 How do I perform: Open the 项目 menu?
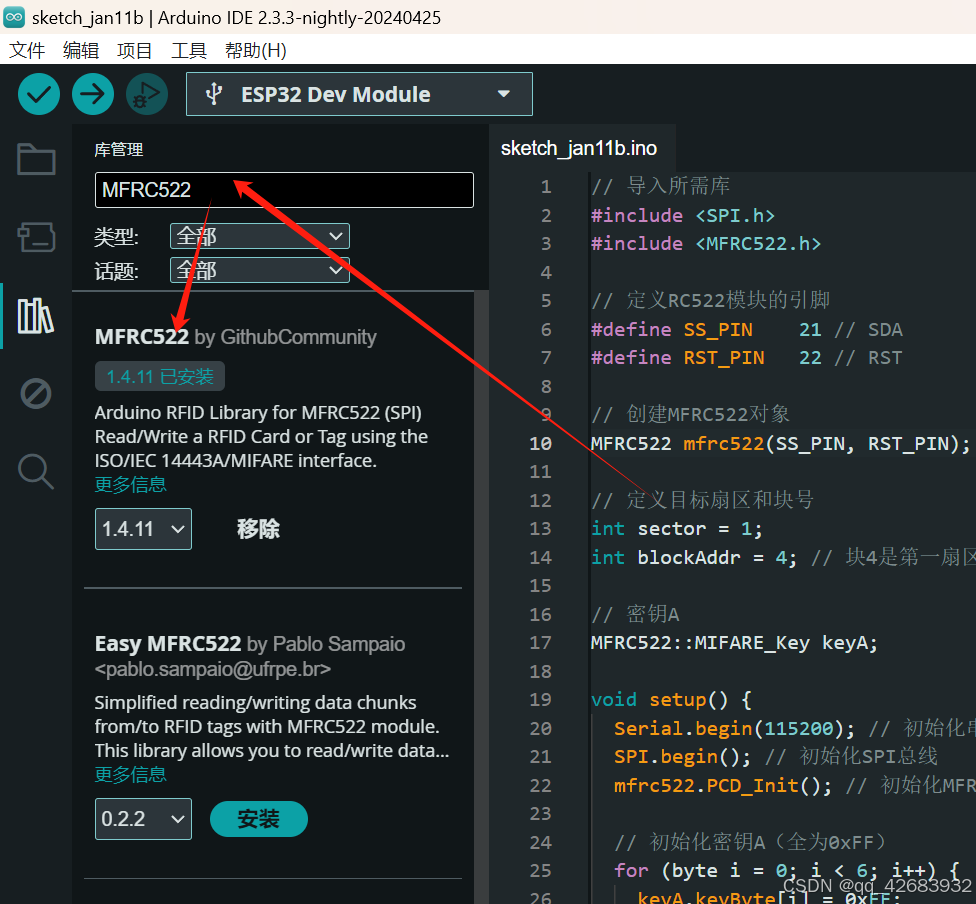[x=134, y=50]
